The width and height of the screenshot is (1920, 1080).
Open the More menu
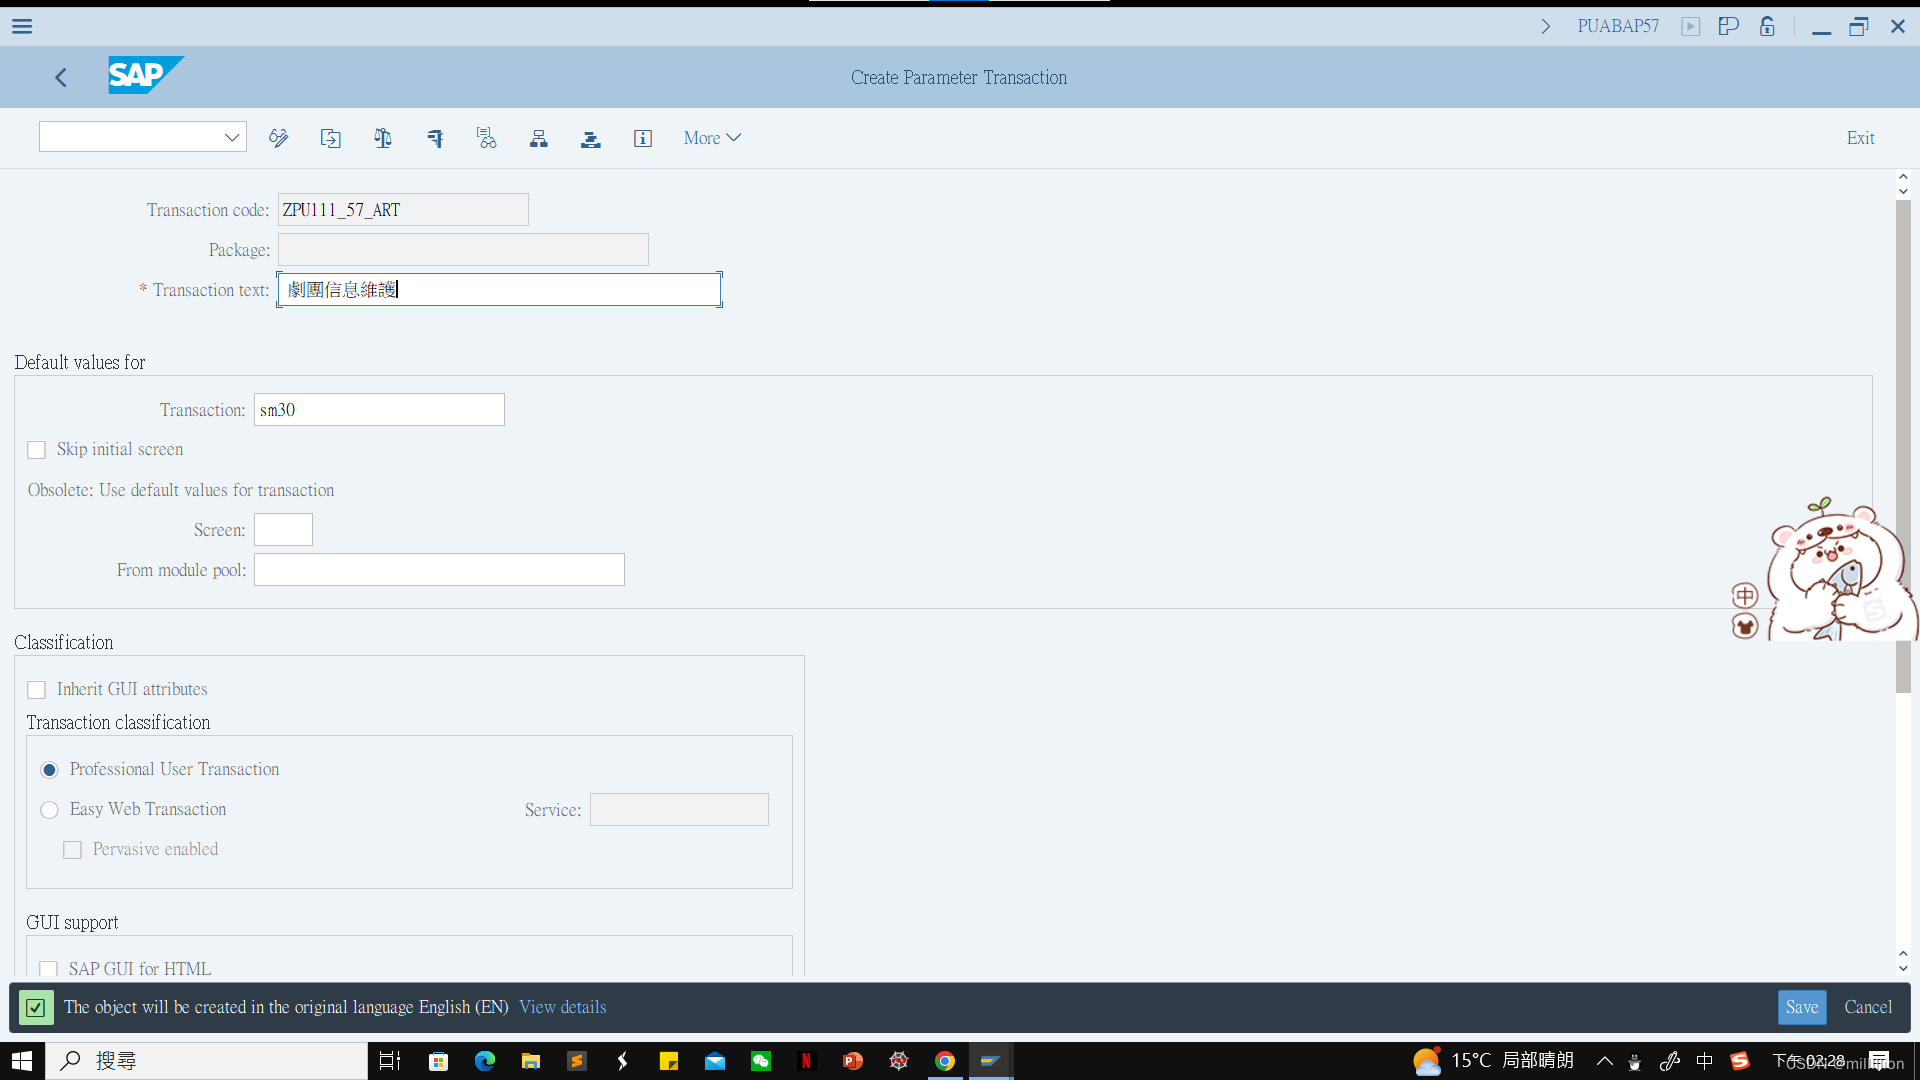tap(711, 138)
